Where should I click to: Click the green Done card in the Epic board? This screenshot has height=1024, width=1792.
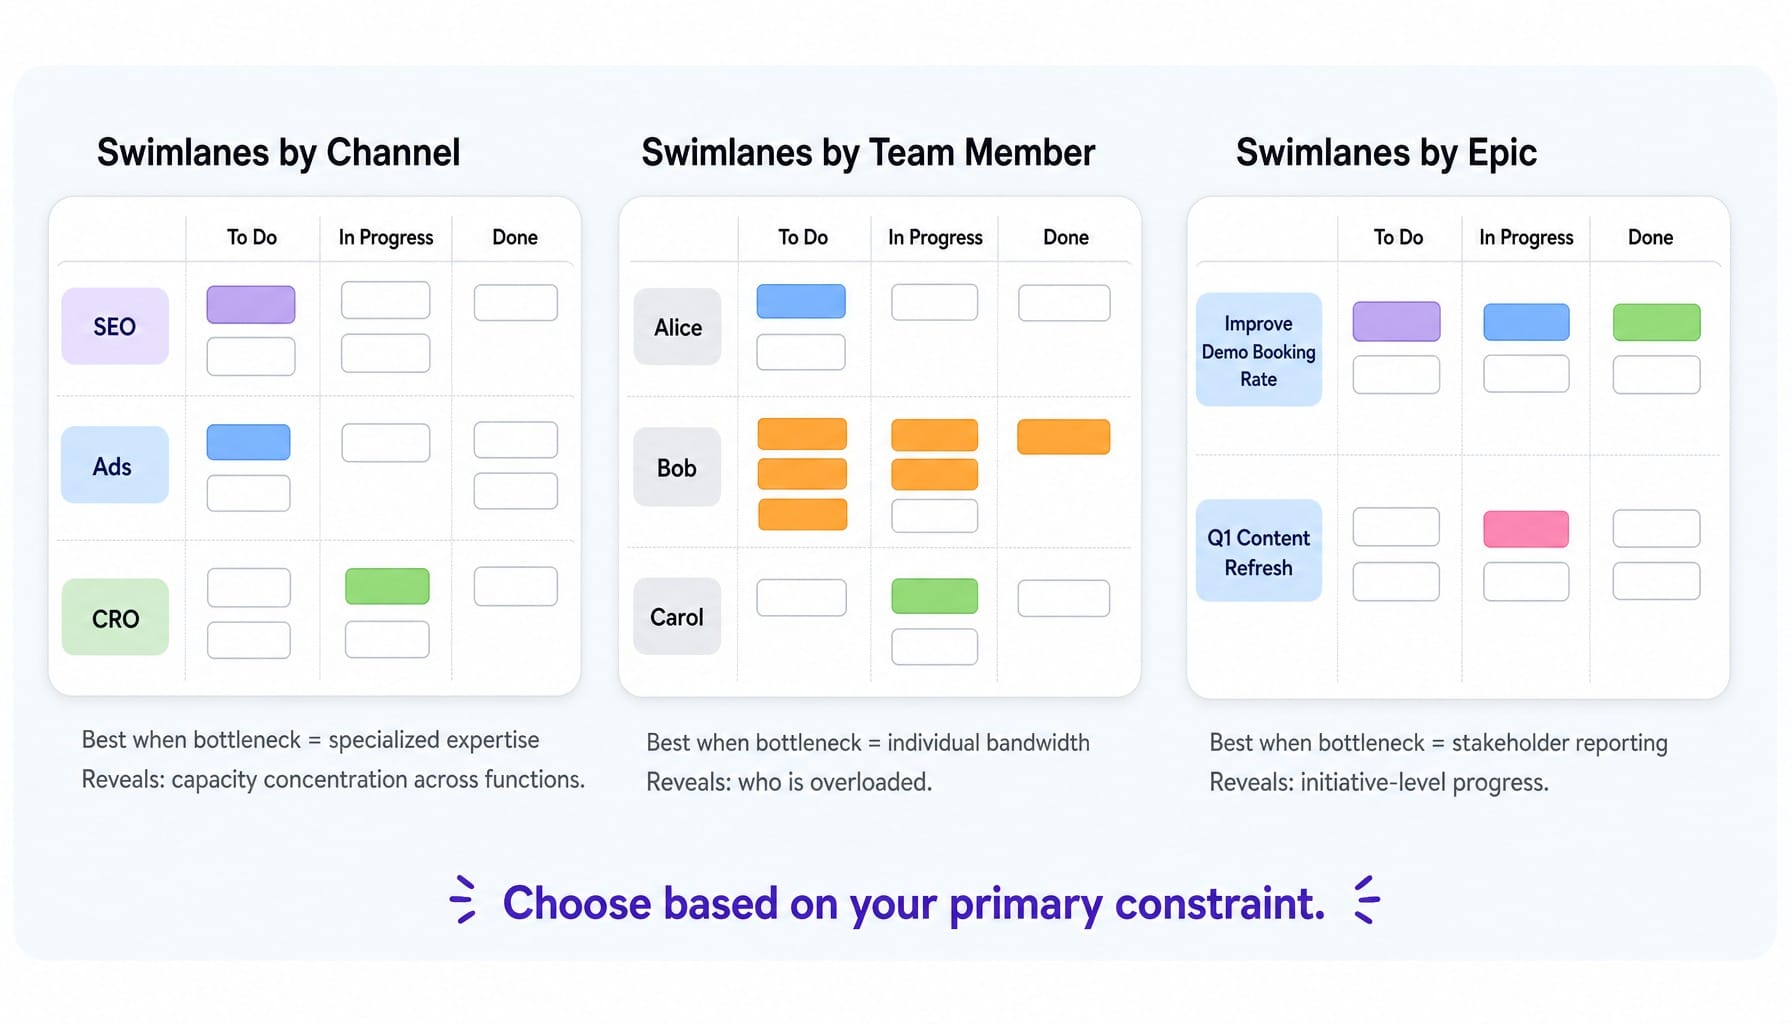pyautogui.click(x=1657, y=322)
